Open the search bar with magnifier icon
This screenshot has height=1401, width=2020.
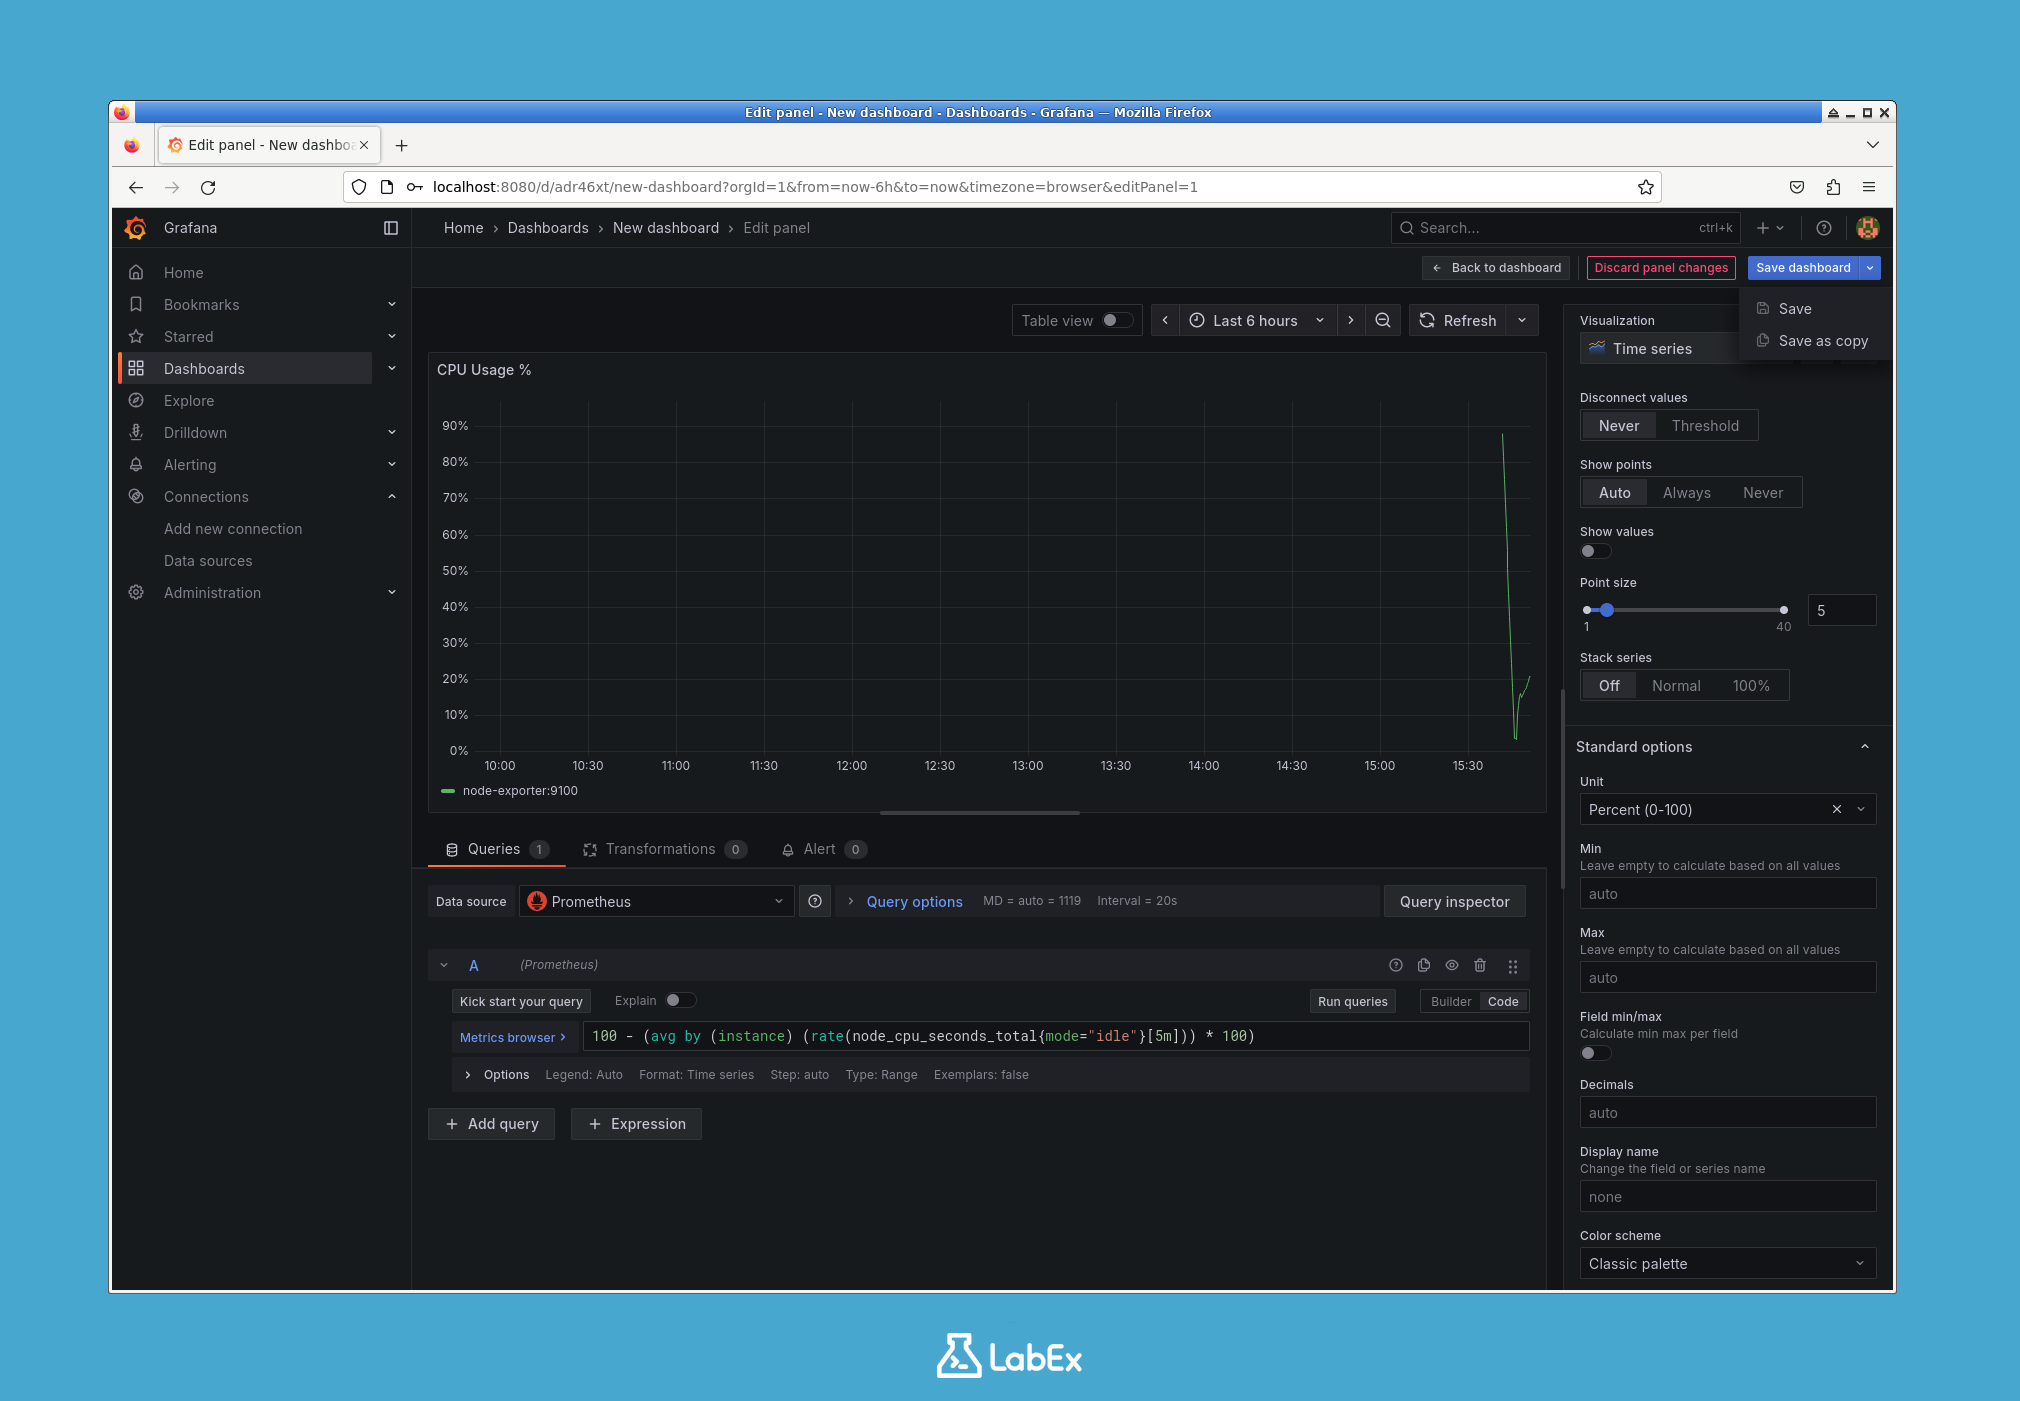pos(1407,228)
